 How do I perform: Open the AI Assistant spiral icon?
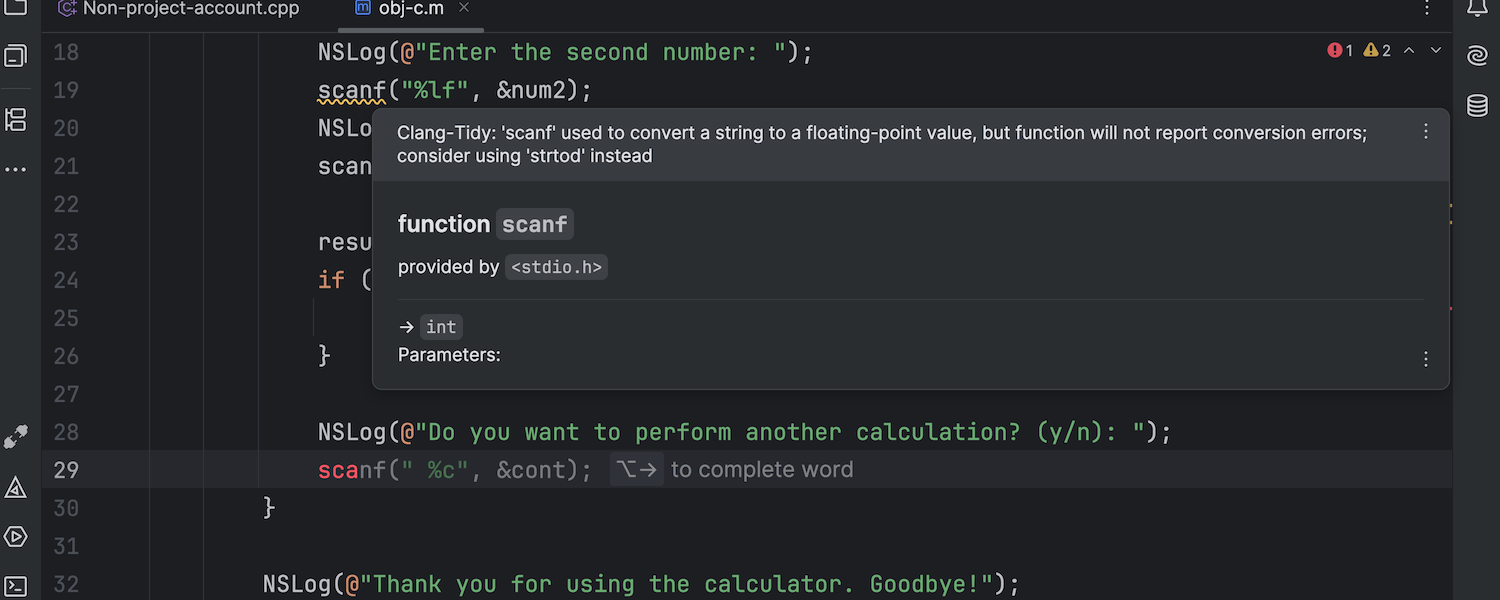(1477, 56)
